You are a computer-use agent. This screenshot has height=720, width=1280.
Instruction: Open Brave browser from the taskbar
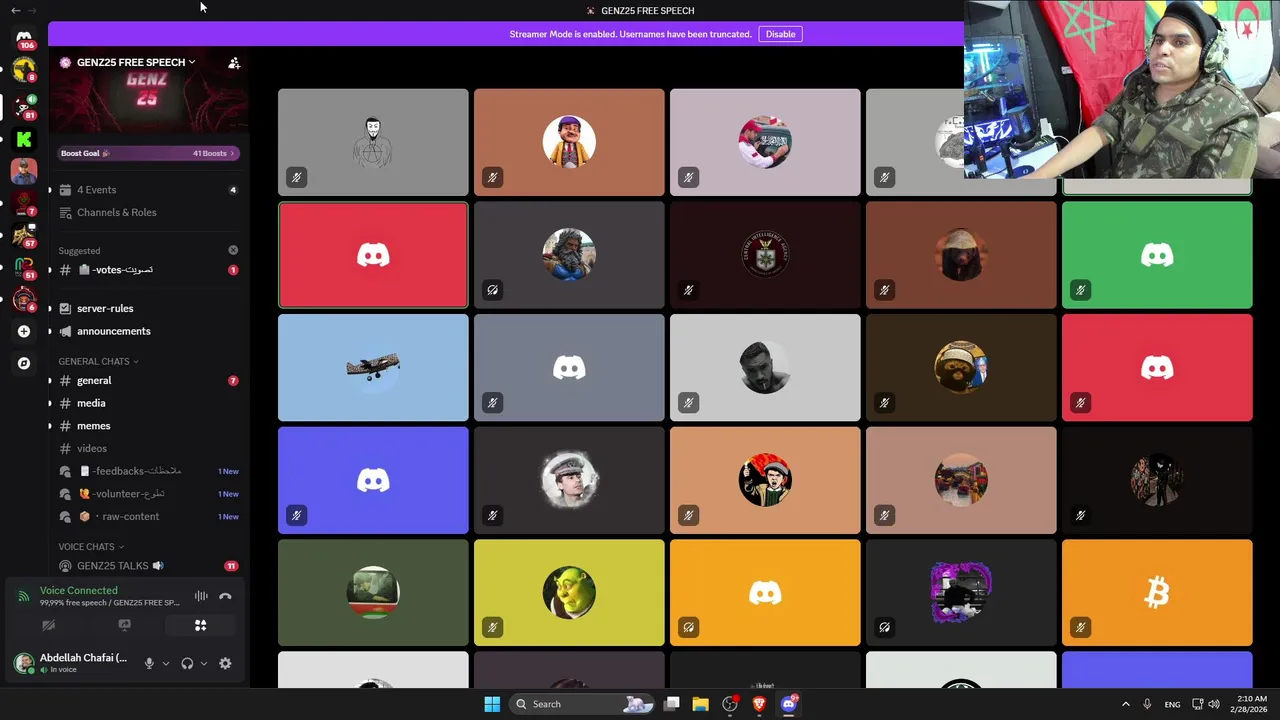click(759, 704)
